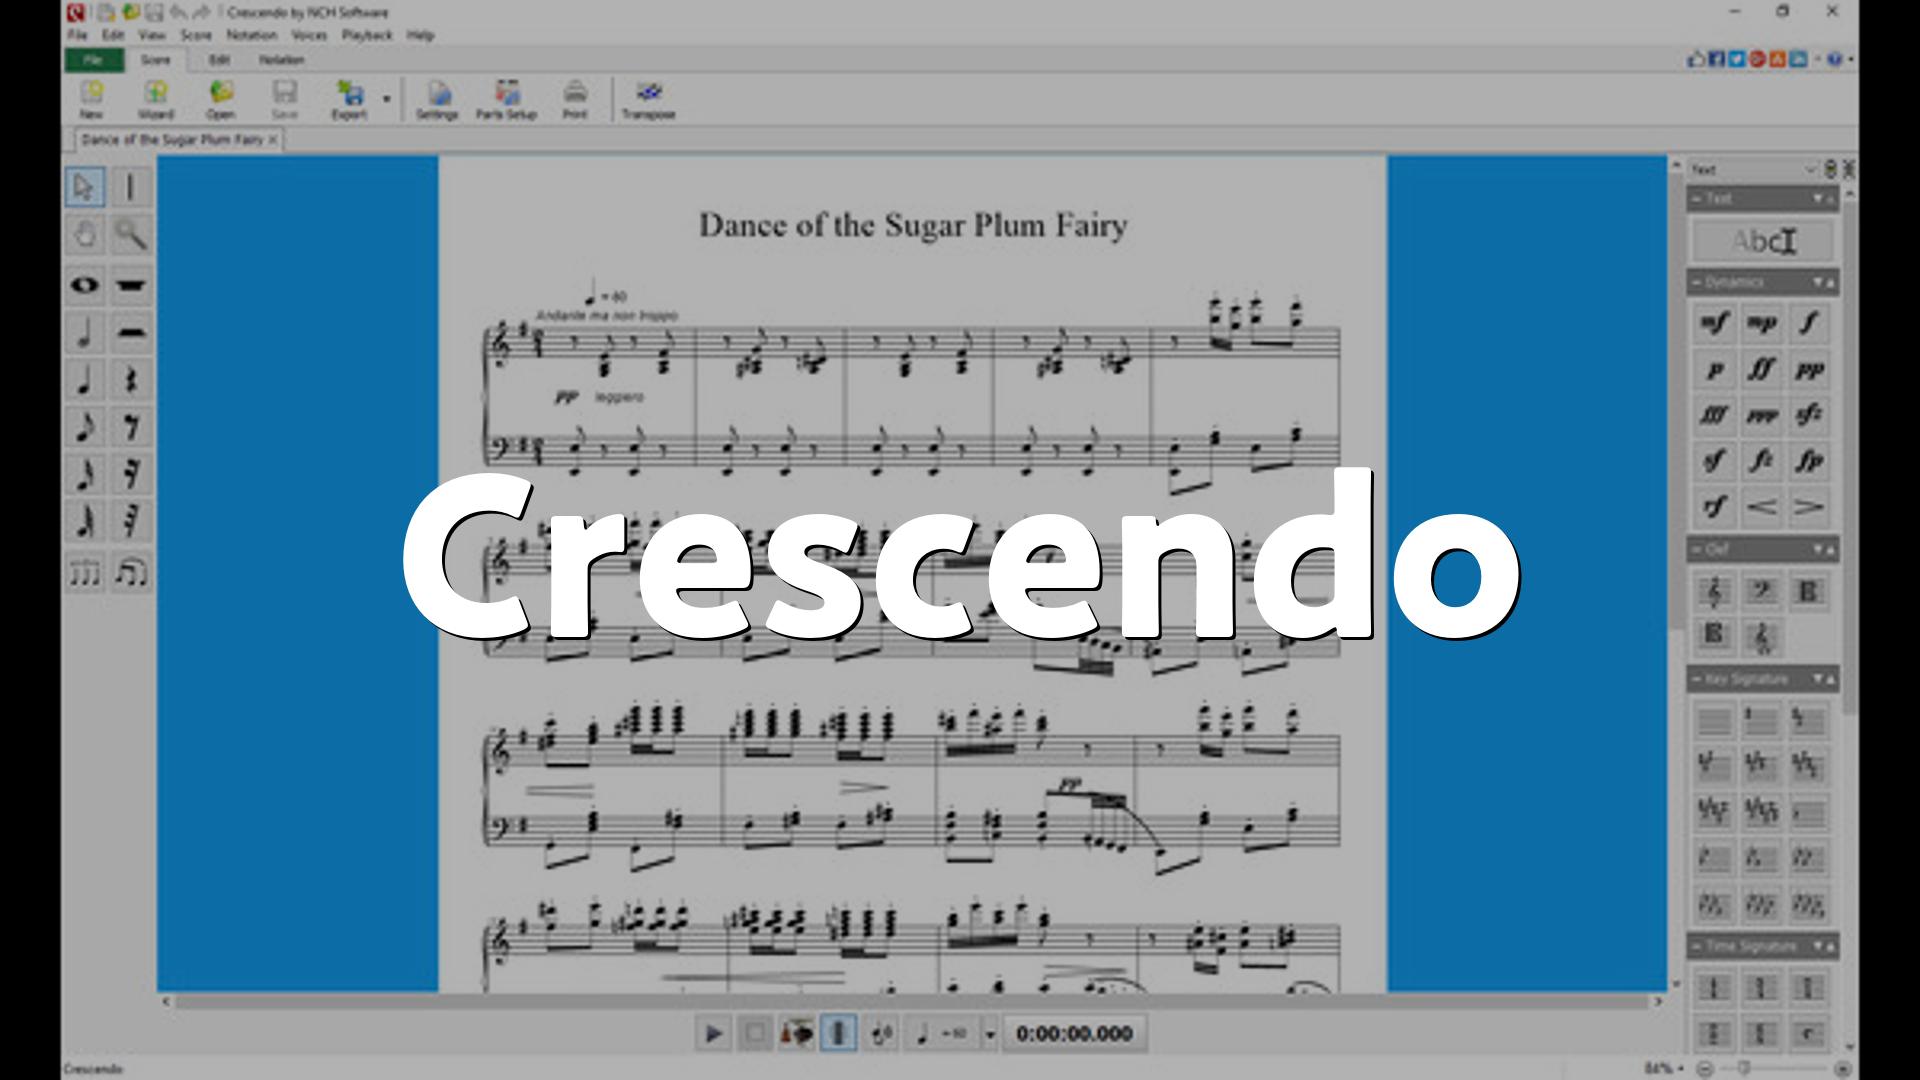Insert mezzo-piano dynamic marking
The height and width of the screenshot is (1080, 1920).
[x=1761, y=323]
